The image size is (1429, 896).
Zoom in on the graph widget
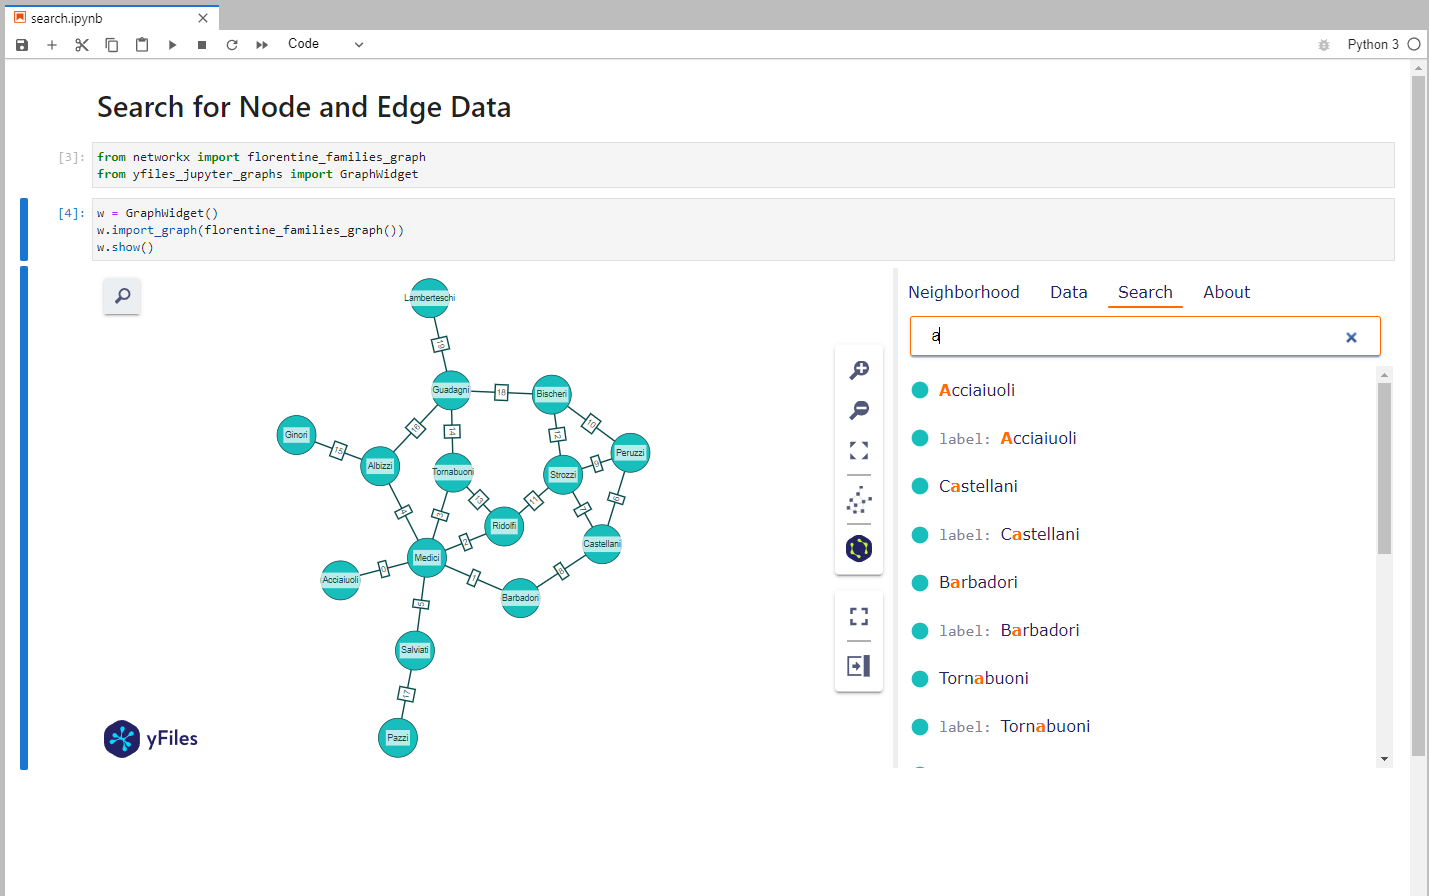pos(858,369)
